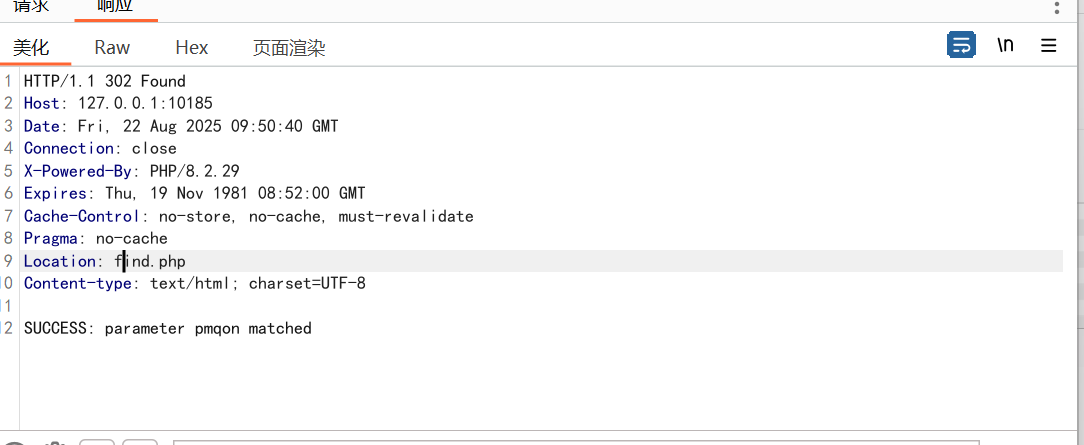Switch to the 美化 view

click(x=31, y=47)
